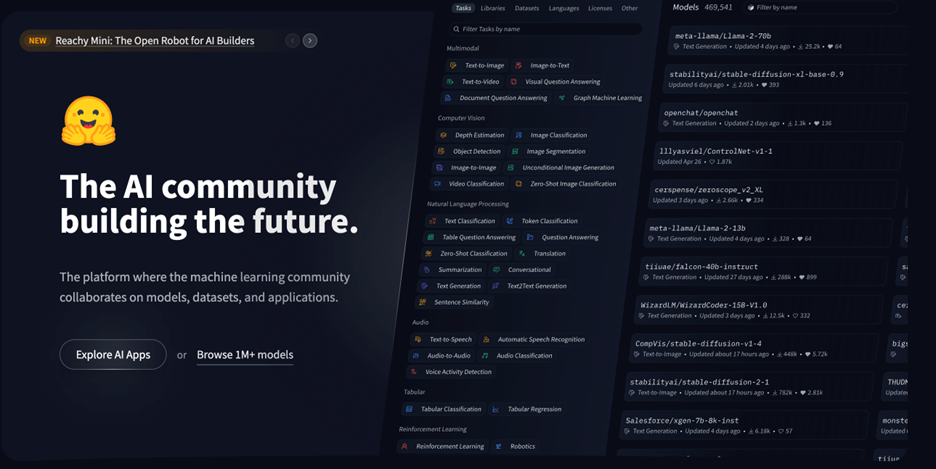
Task: Open the openchat/openchat model card
Action: 782,118
